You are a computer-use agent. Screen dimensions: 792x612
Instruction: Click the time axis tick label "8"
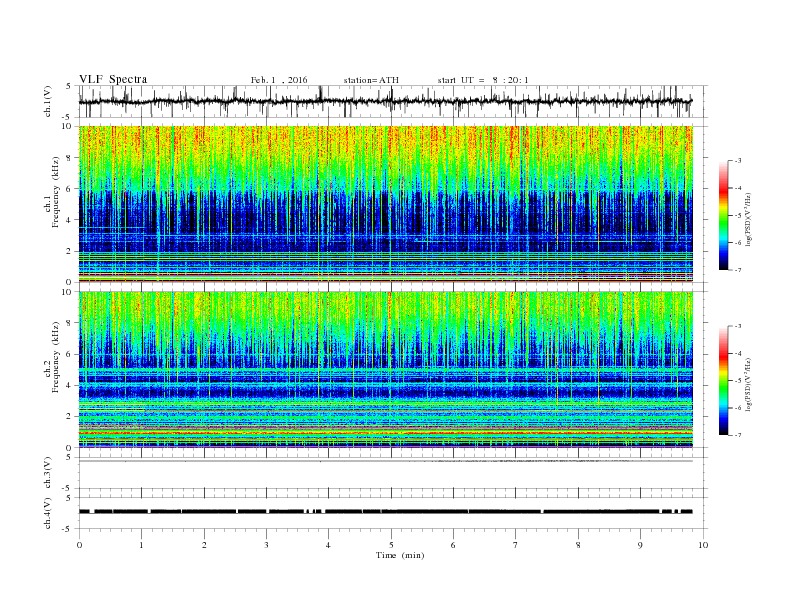coord(578,545)
